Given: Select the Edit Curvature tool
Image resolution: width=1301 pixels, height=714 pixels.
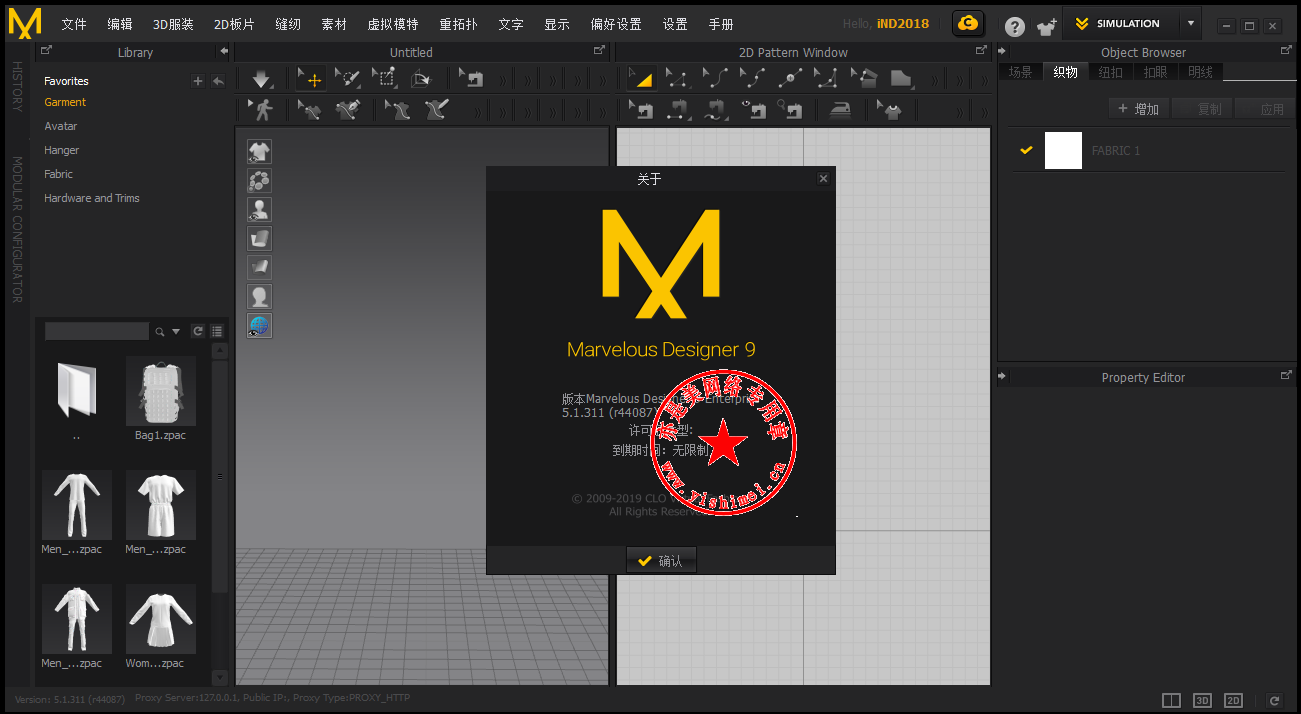Looking at the screenshot, I should tap(715, 79).
